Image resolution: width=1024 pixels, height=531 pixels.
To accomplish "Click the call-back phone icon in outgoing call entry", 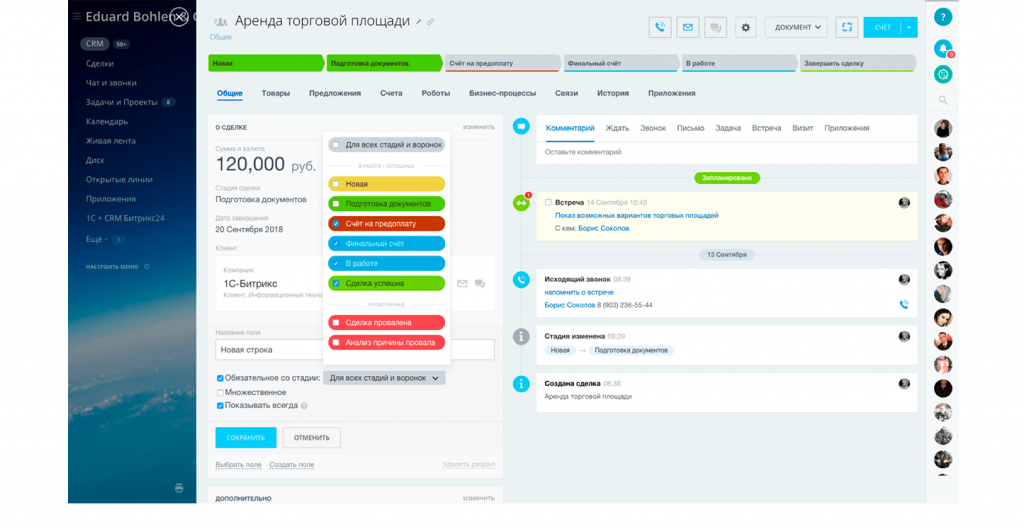I will tap(904, 305).
